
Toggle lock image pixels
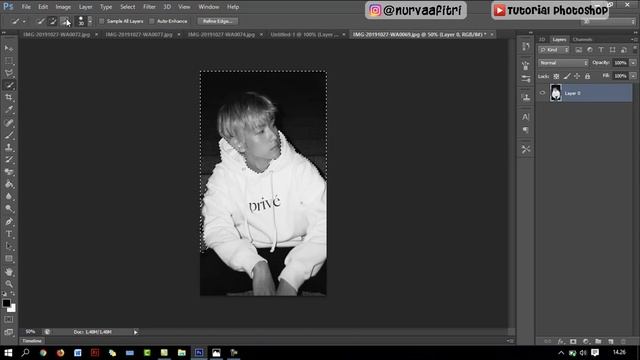click(567, 76)
